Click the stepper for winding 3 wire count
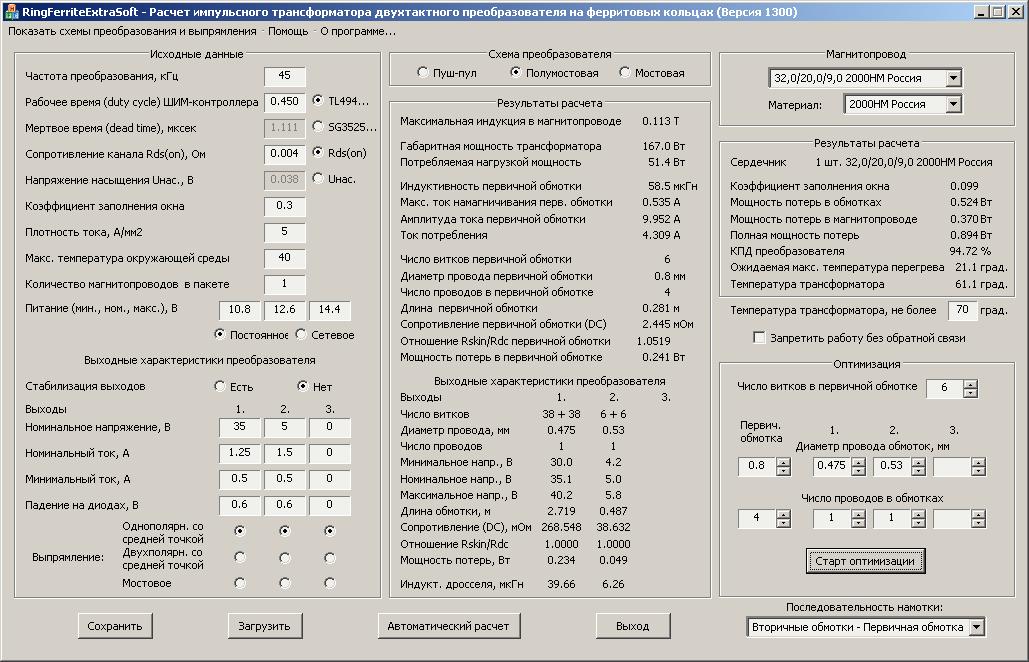Image resolution: width=1029 pixels, height=662 pixels. 978,519
